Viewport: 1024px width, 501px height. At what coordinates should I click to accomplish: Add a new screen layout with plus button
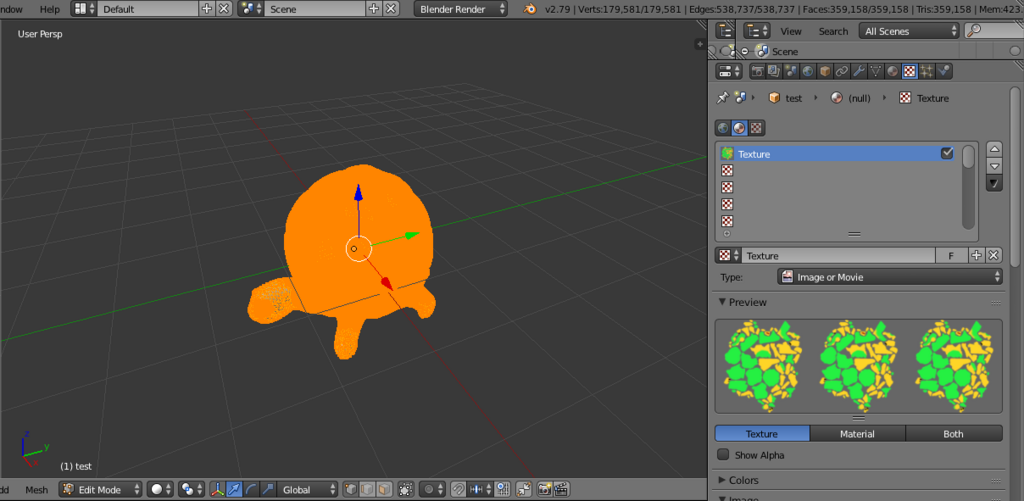[x=206, y=9]
